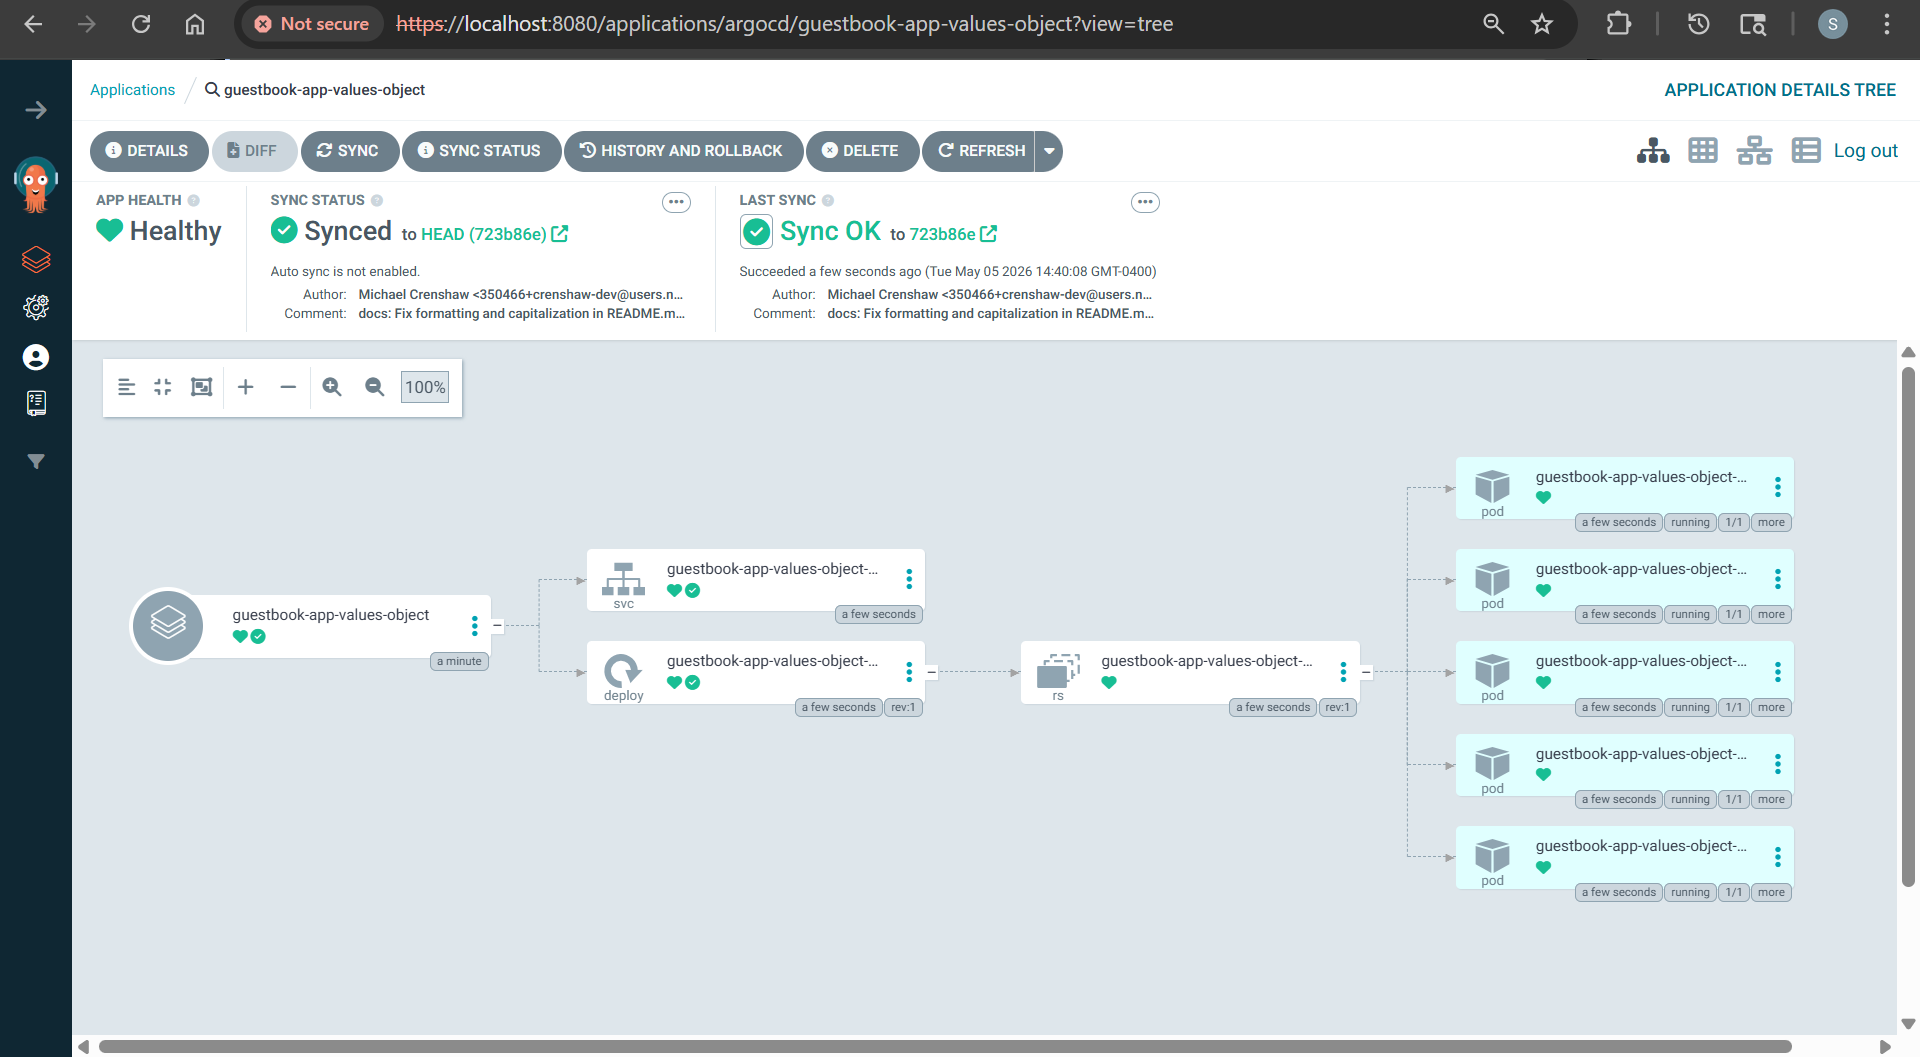This screenshot has height=1057, width=1920.
Task: Switch to the List view icon
Action: [x=1806, y=151]
